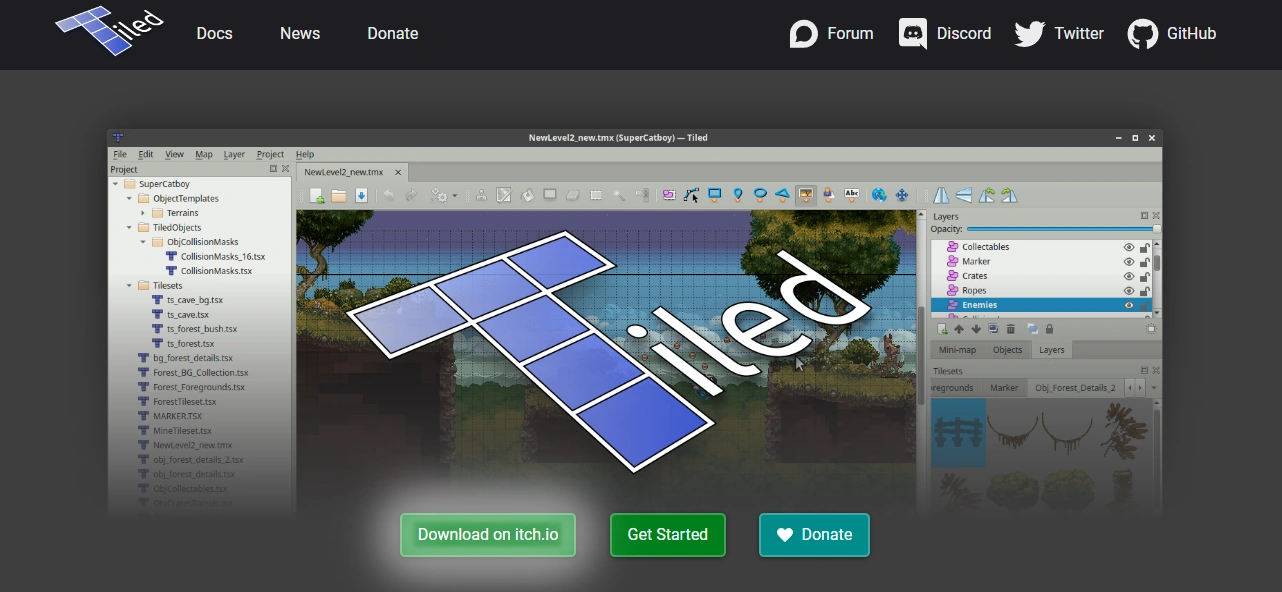Toggle visibility of the Marker layer

point(1128,262)
